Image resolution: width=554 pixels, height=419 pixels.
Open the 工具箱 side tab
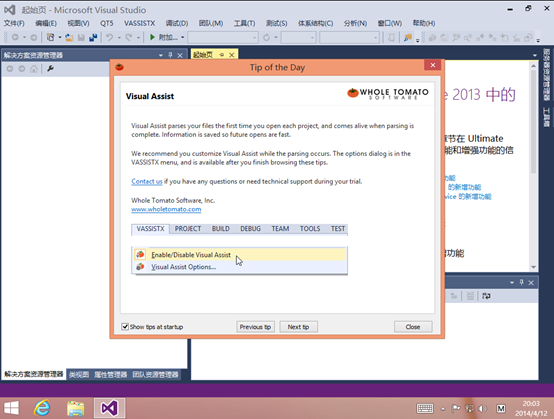point(546,117)
